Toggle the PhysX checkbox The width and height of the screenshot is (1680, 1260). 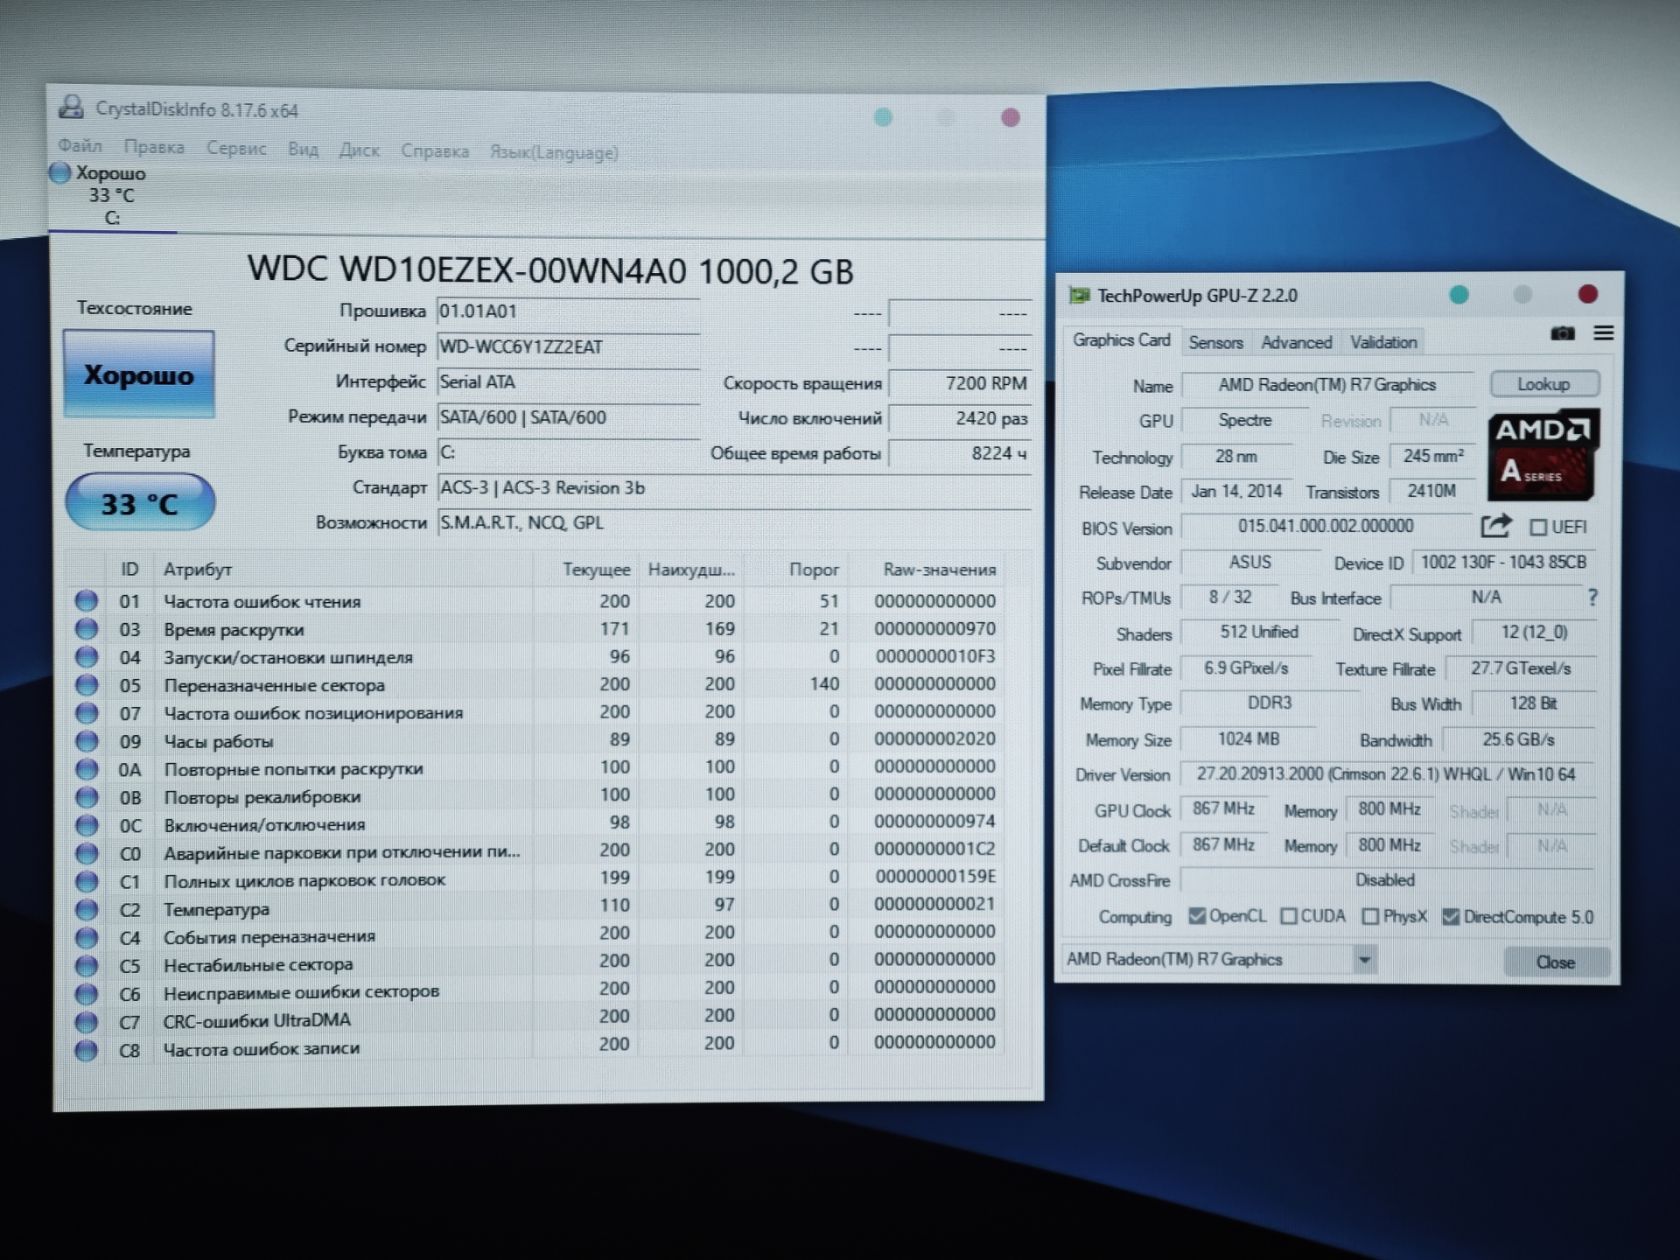[1371, 917]
